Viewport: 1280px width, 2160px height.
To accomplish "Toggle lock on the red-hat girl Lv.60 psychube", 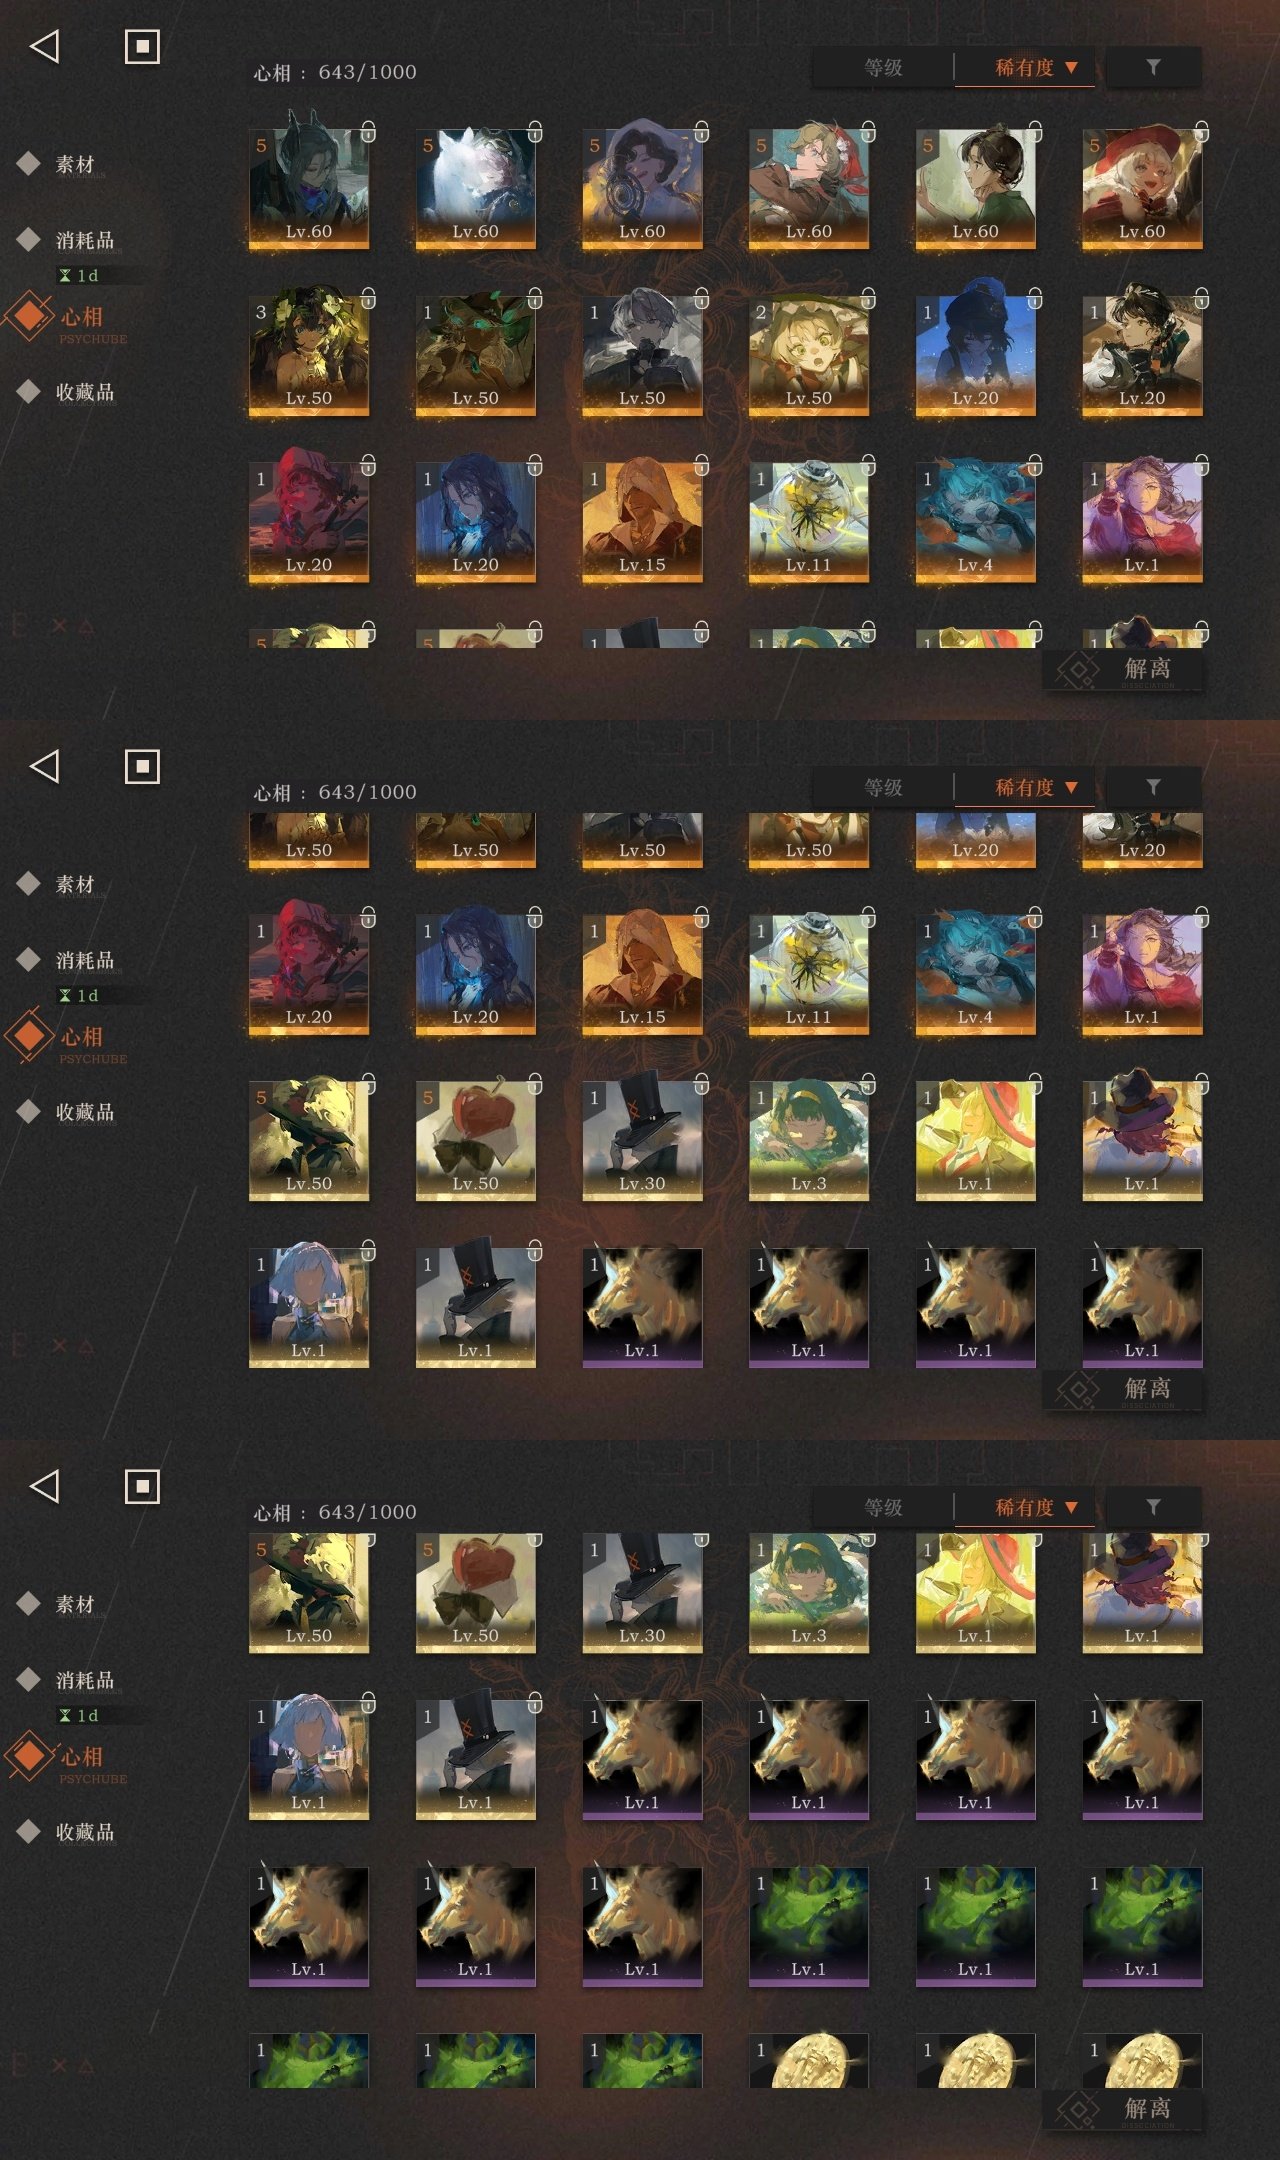I will [x=1202, y=132].
